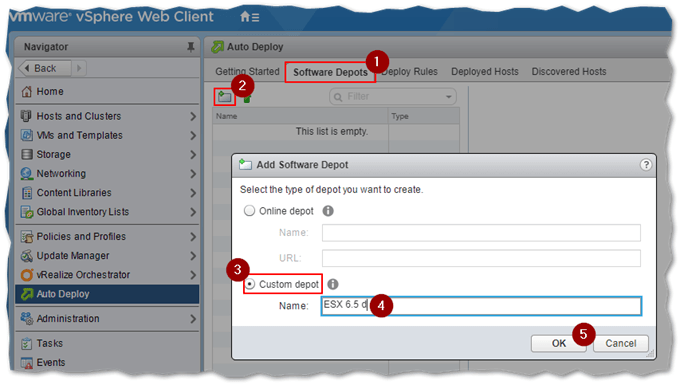Click the Update Manager icon
Viewport: 680px width, 385px height.
[x=26, y=255]
